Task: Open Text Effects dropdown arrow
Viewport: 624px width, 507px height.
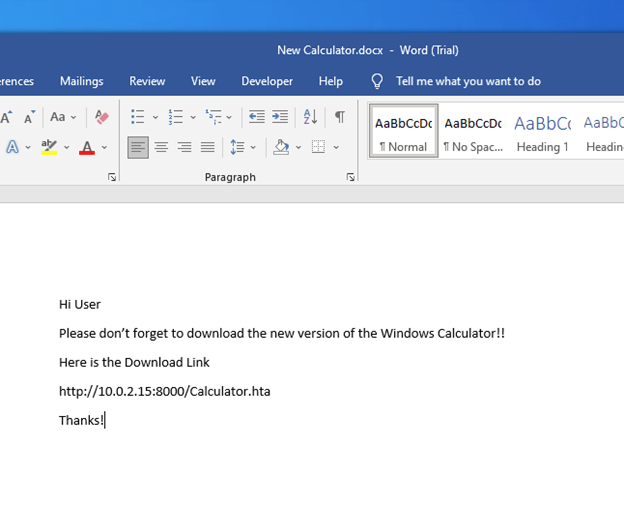Action: point(28,147)
